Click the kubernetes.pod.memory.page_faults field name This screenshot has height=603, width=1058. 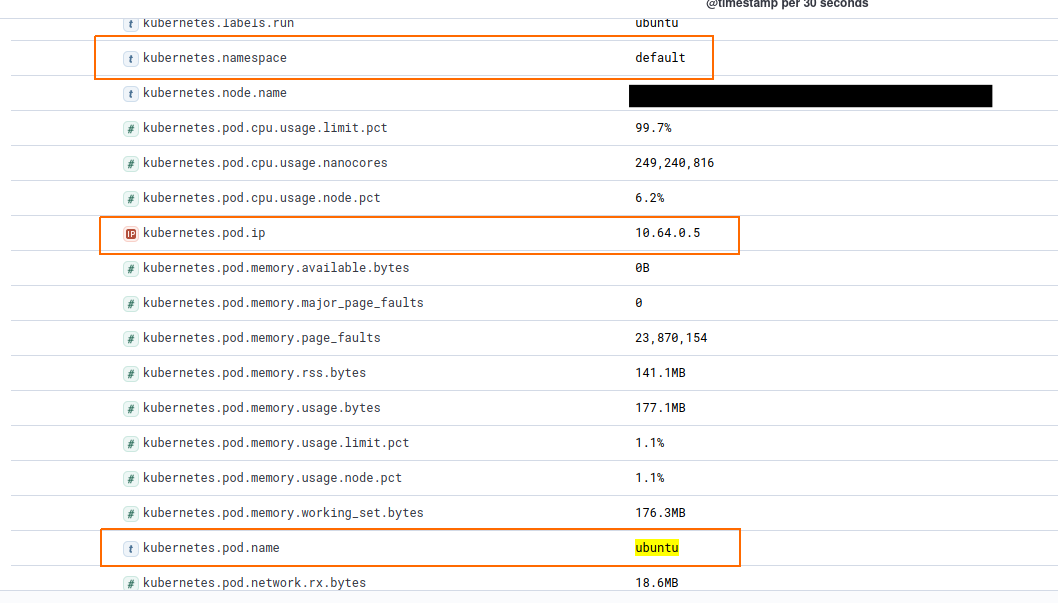coord(262,339)
